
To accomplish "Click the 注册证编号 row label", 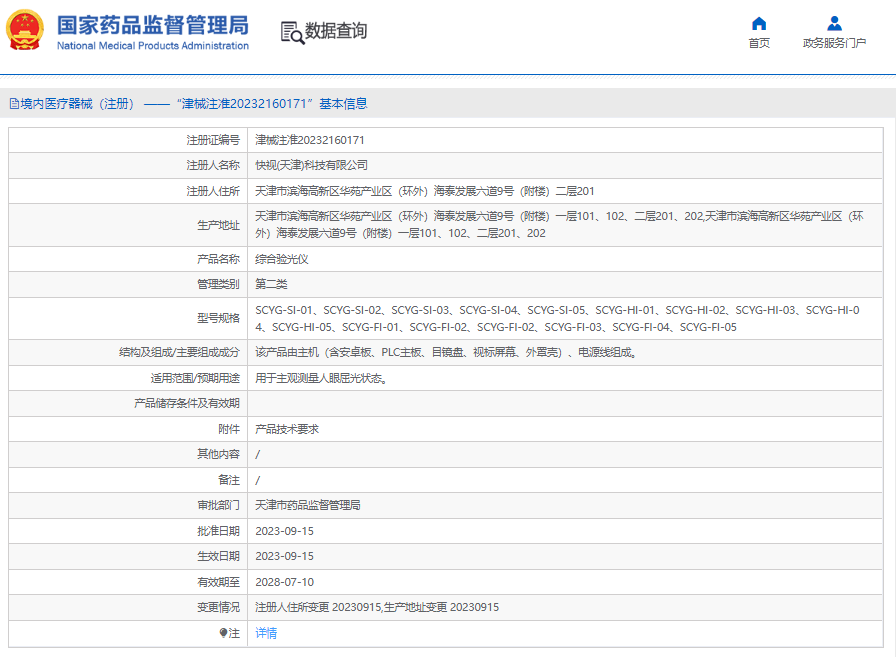I will (213, 140).
